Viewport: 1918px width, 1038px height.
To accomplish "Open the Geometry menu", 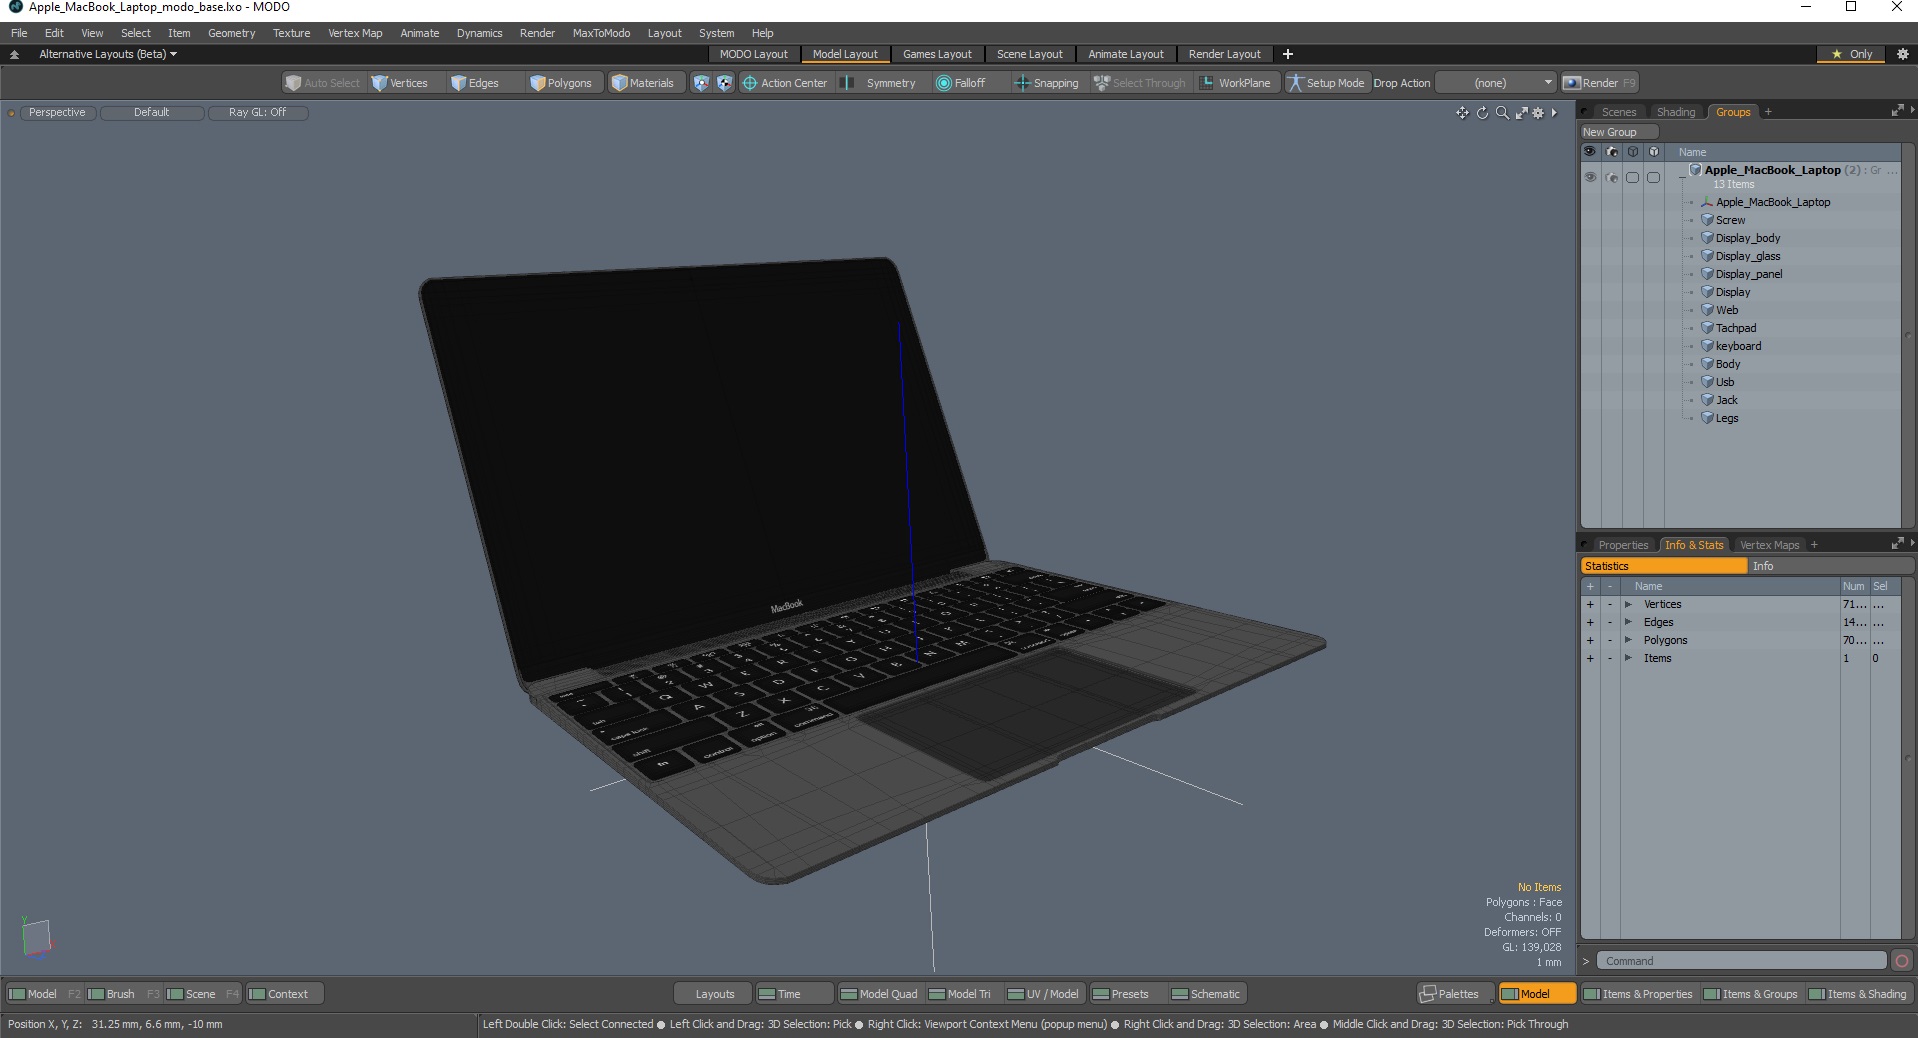I will click(231, 33).
